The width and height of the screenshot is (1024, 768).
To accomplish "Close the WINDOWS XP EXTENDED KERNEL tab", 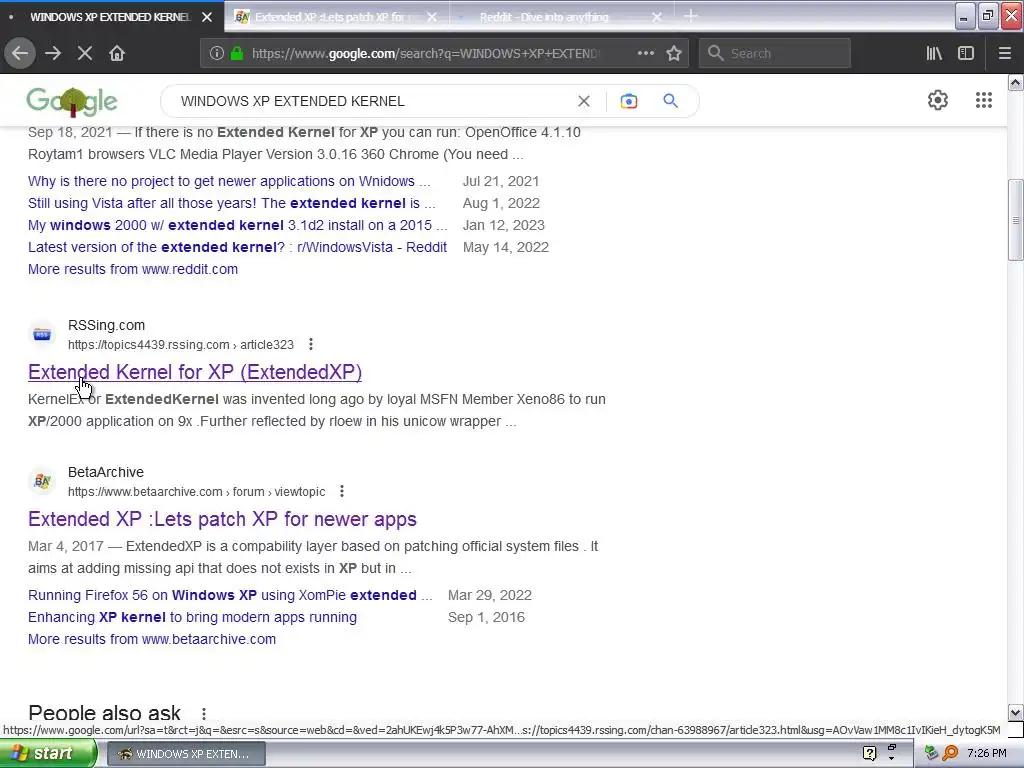I will [x=207, y=17].
